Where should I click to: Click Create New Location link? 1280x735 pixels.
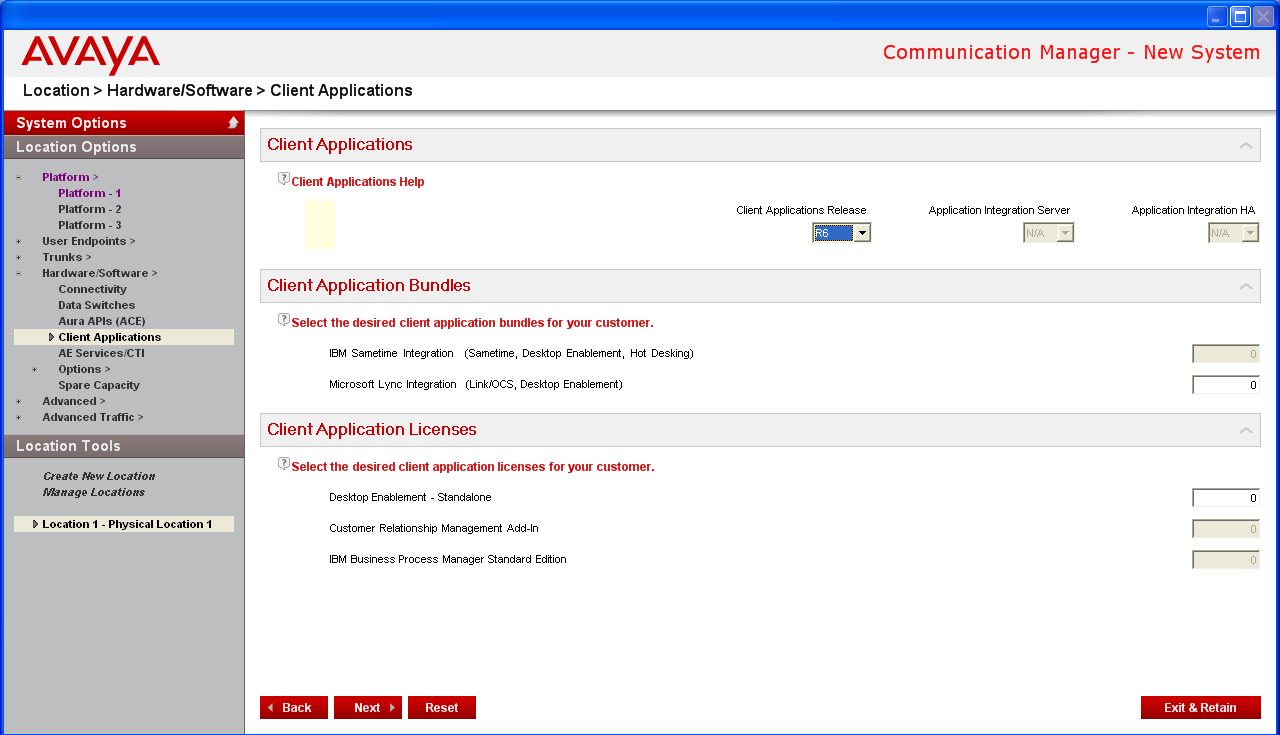pyautogui.click(x=99, y=476)
